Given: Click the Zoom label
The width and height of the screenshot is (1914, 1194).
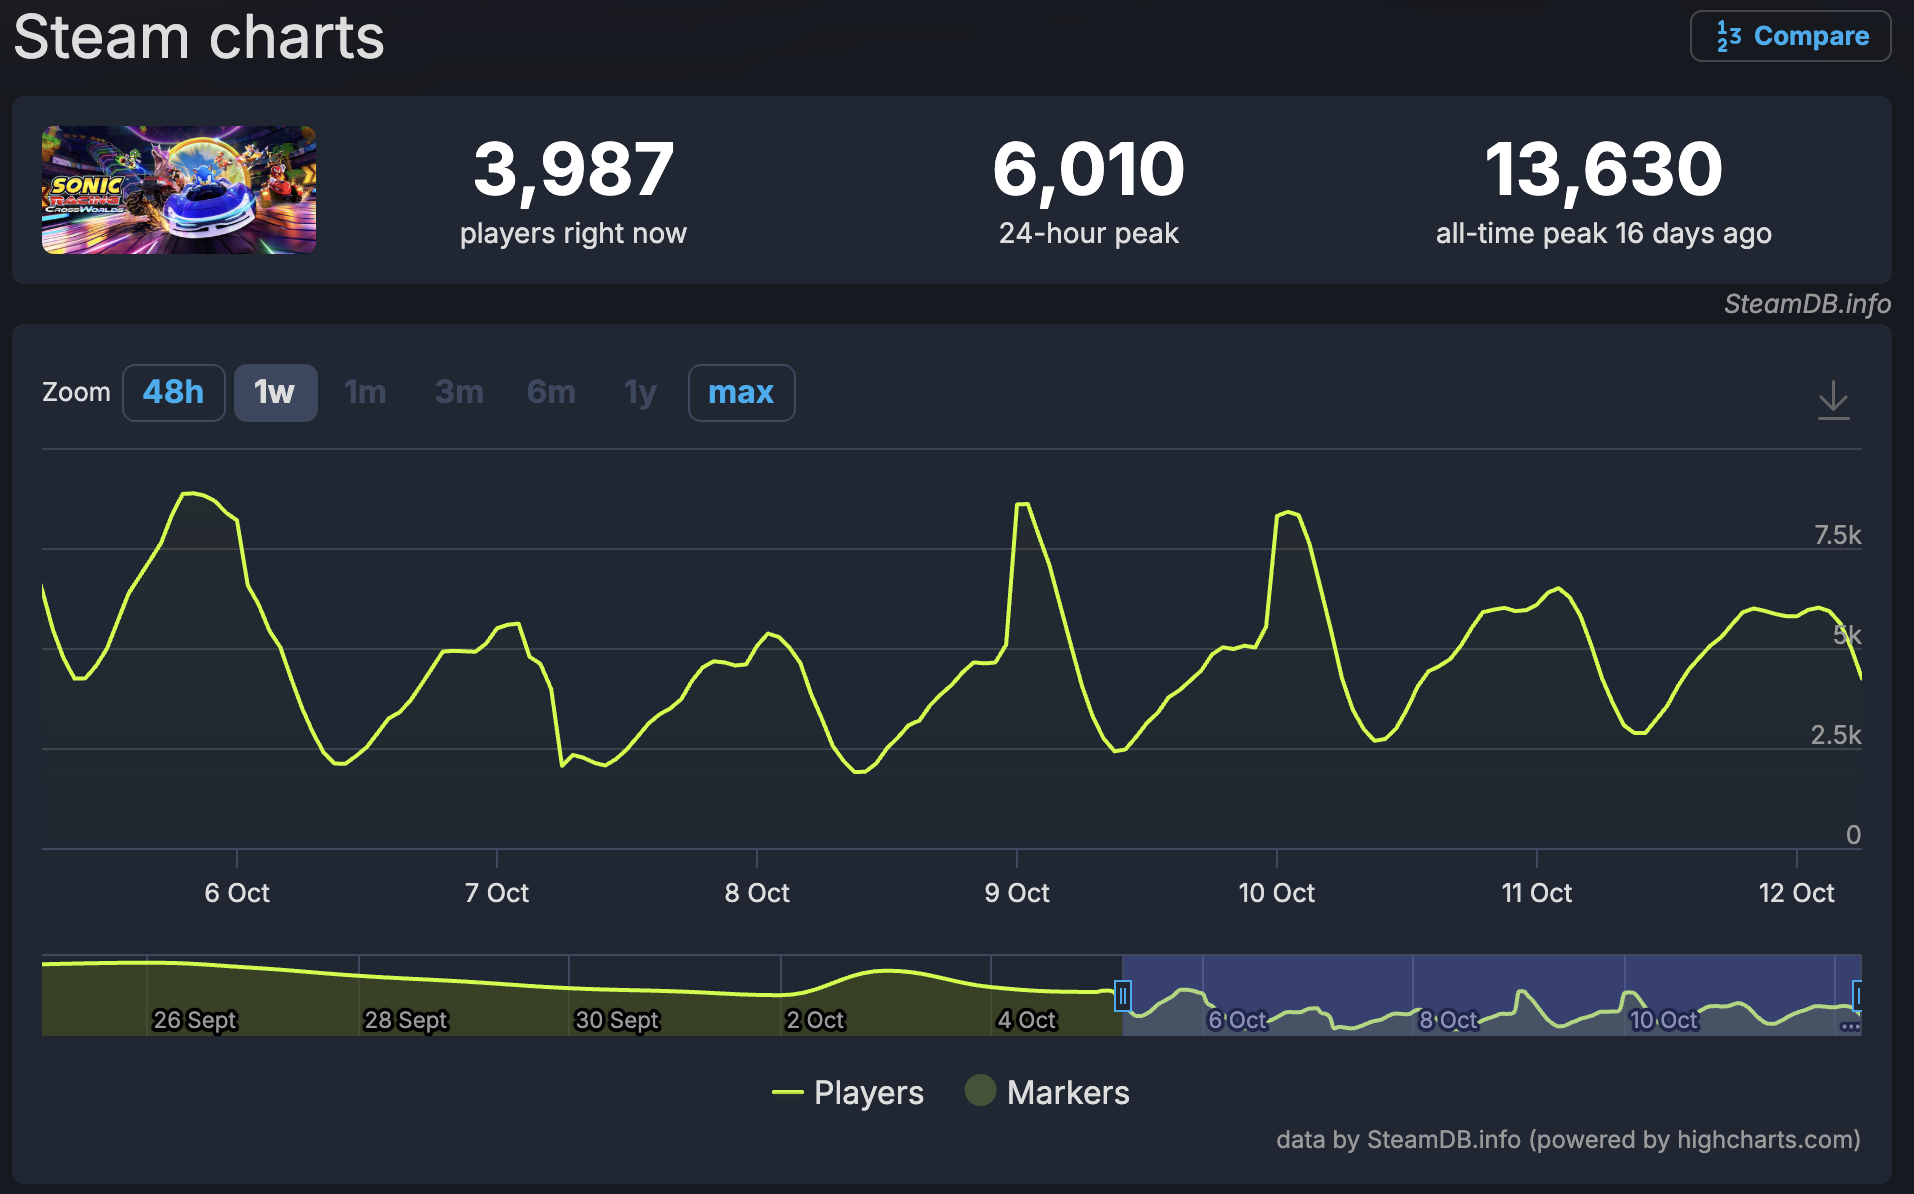Looking at the screenshot, I should point(76,392).
